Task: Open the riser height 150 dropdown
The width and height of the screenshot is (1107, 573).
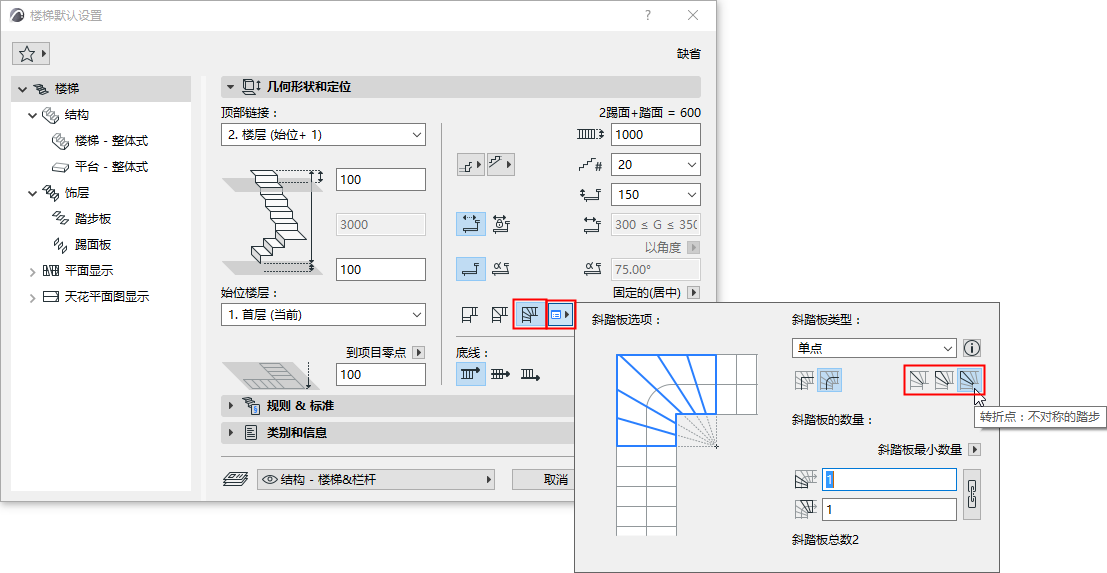Action: click(656, 194)
